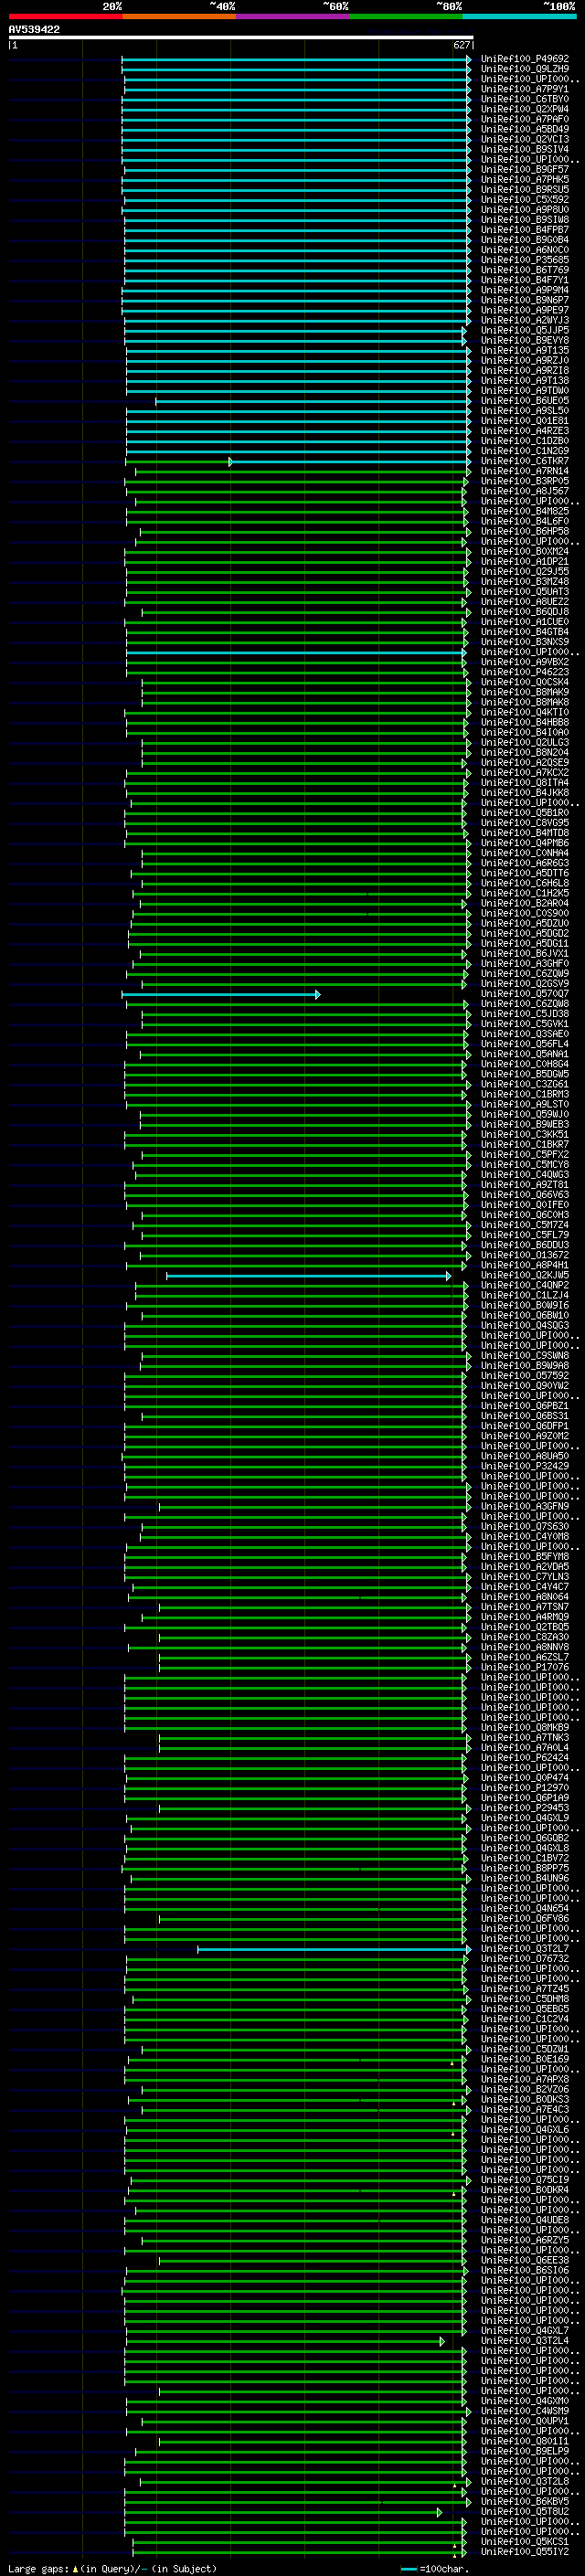
Task: Click UniRef100_C6TKR7 entry
Action: (525, 461)
